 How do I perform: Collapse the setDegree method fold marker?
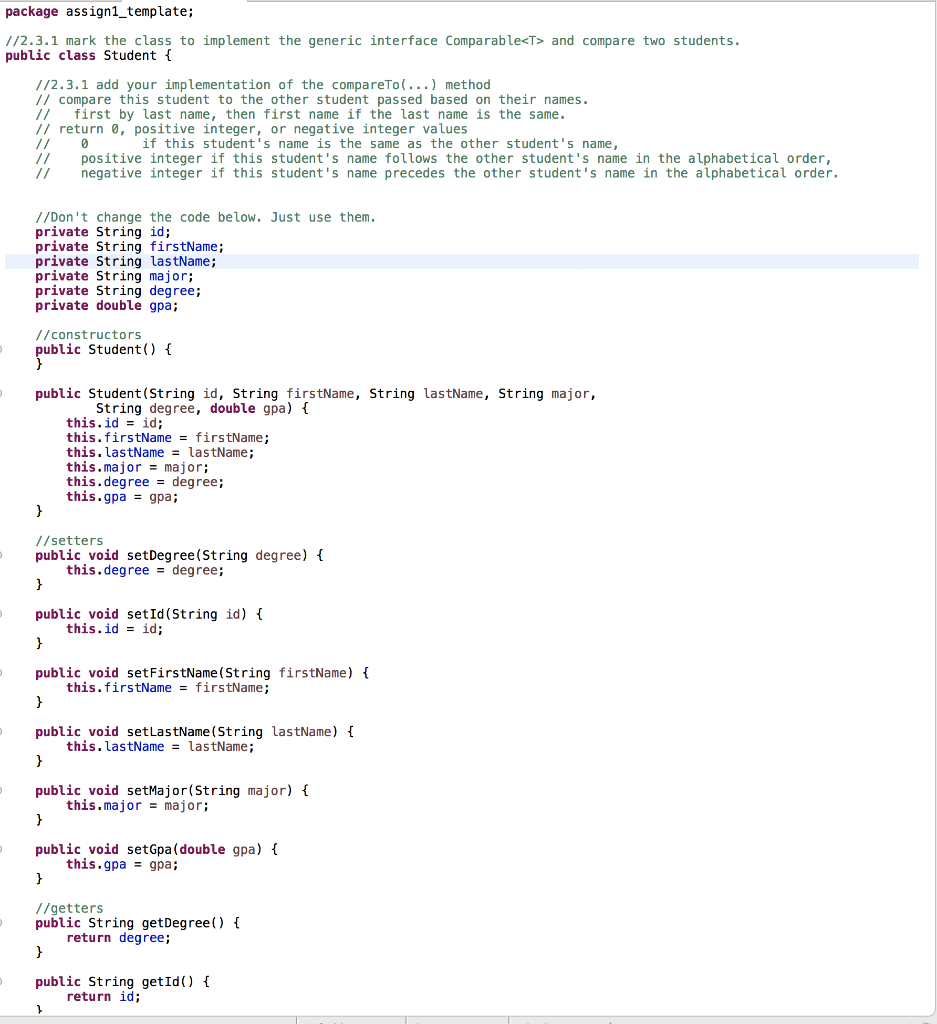click(x=3, y=555)
